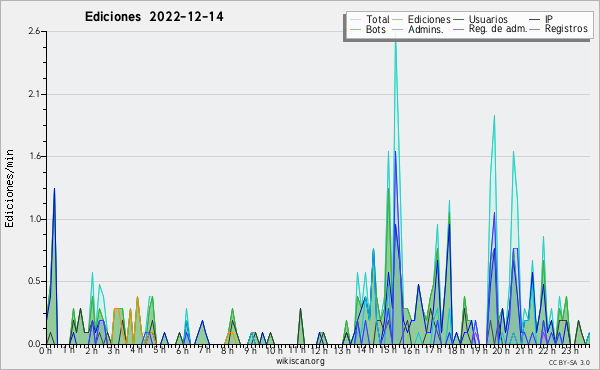The image size is (600, 370).
Task: Click the 'Ediciones/min' y-axis label
Action: [9, 188]
